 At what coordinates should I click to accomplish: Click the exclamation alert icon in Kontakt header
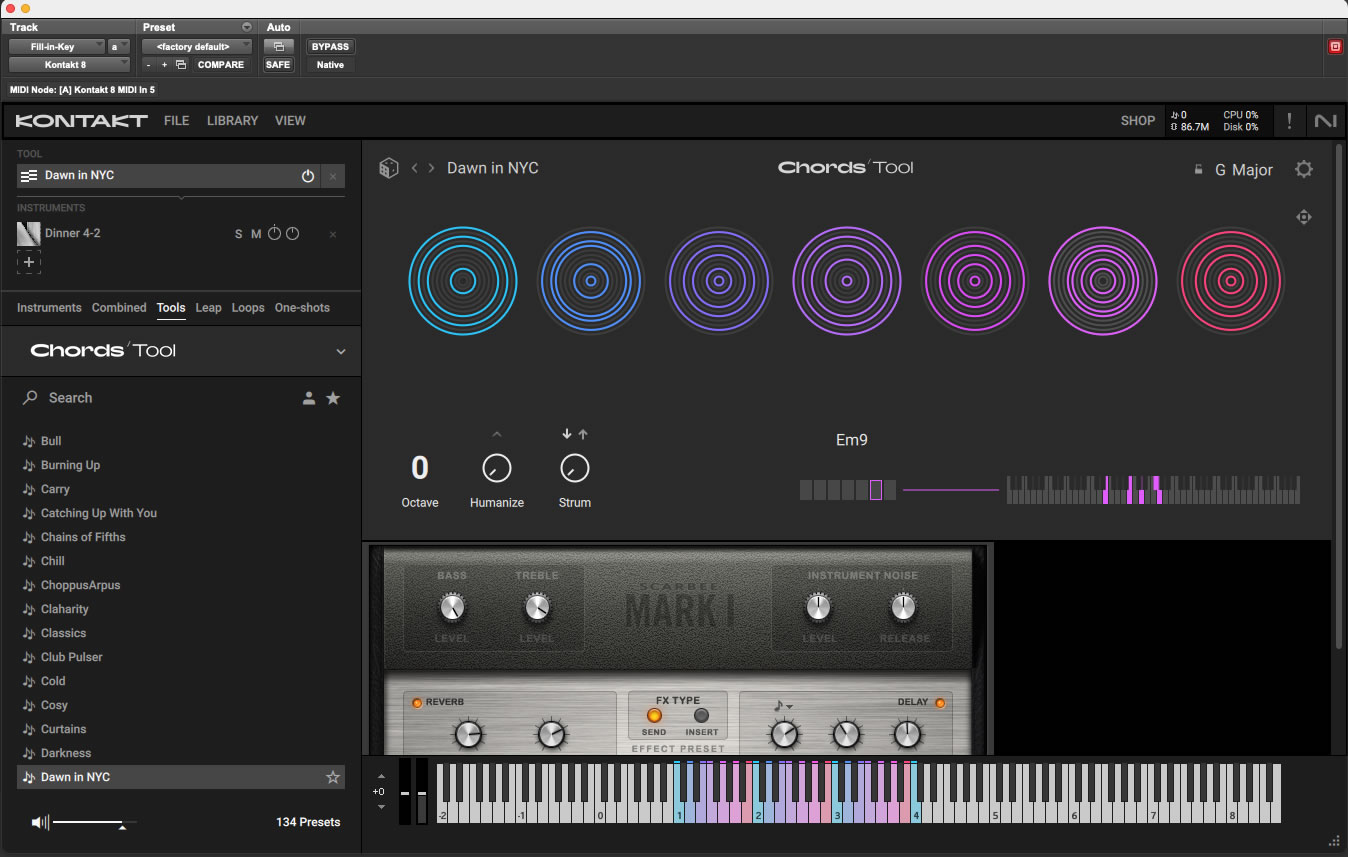tap(1289, 120)
